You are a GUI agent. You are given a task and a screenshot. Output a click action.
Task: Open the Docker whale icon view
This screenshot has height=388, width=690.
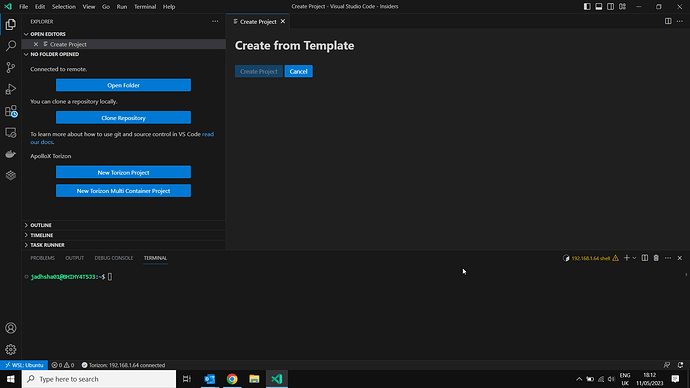point(11,154)
